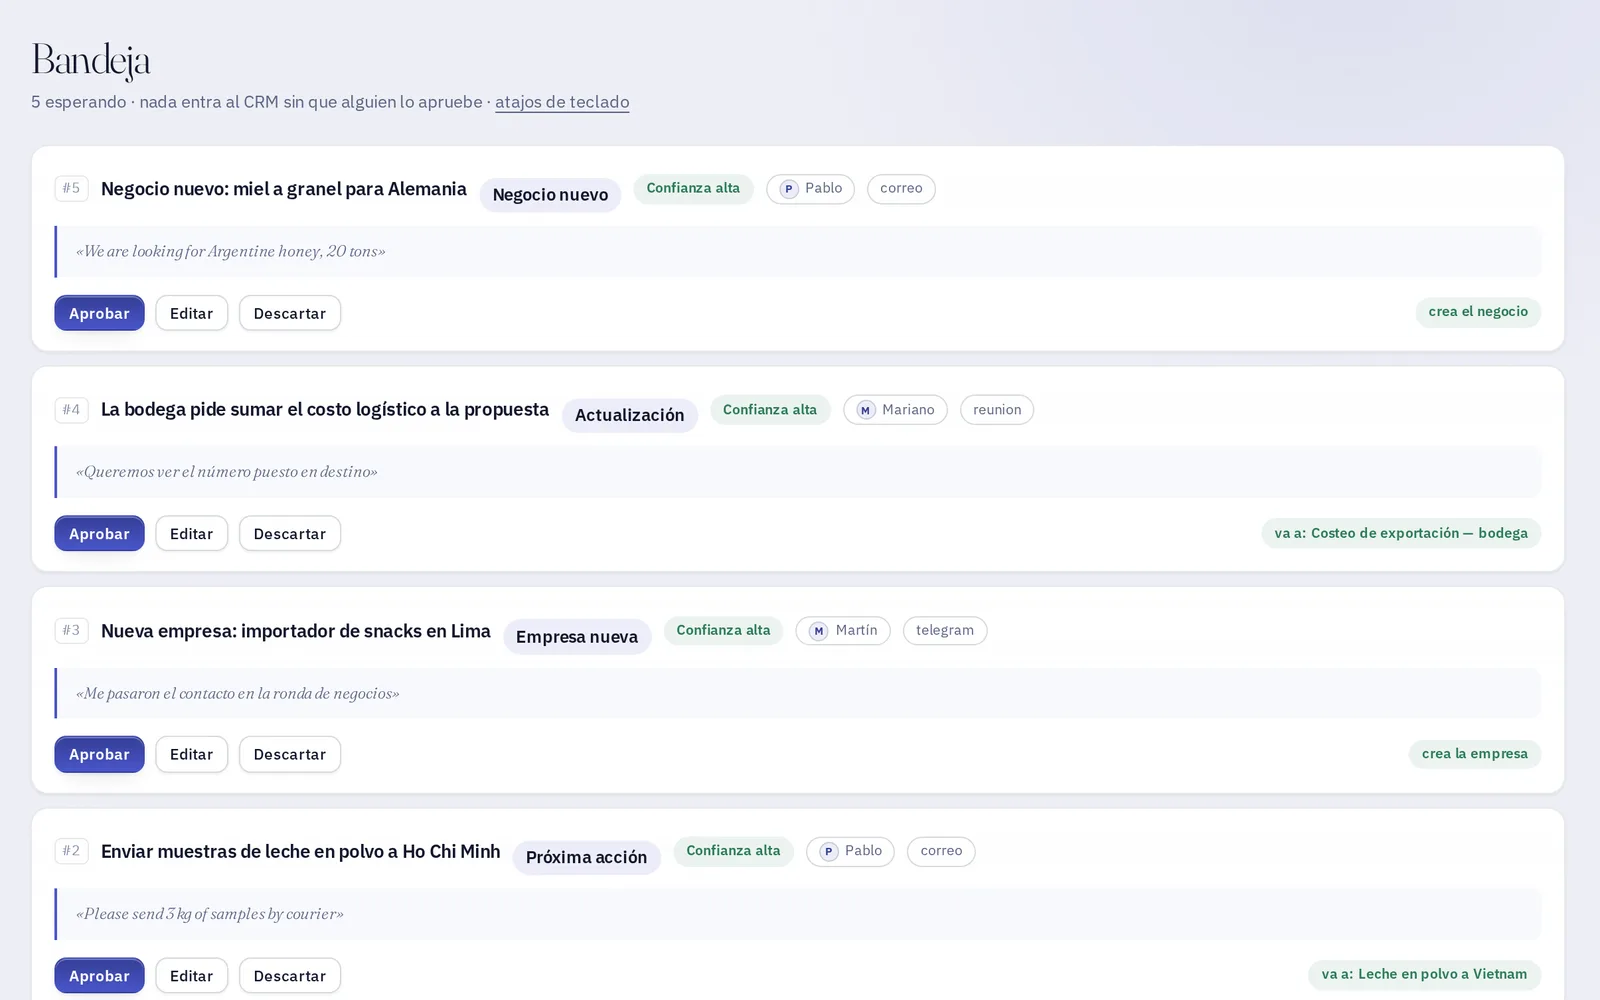This screenshot has height=1000, width=1600.
Task: Click the M avatar beside Mariano
Action: 866,410
